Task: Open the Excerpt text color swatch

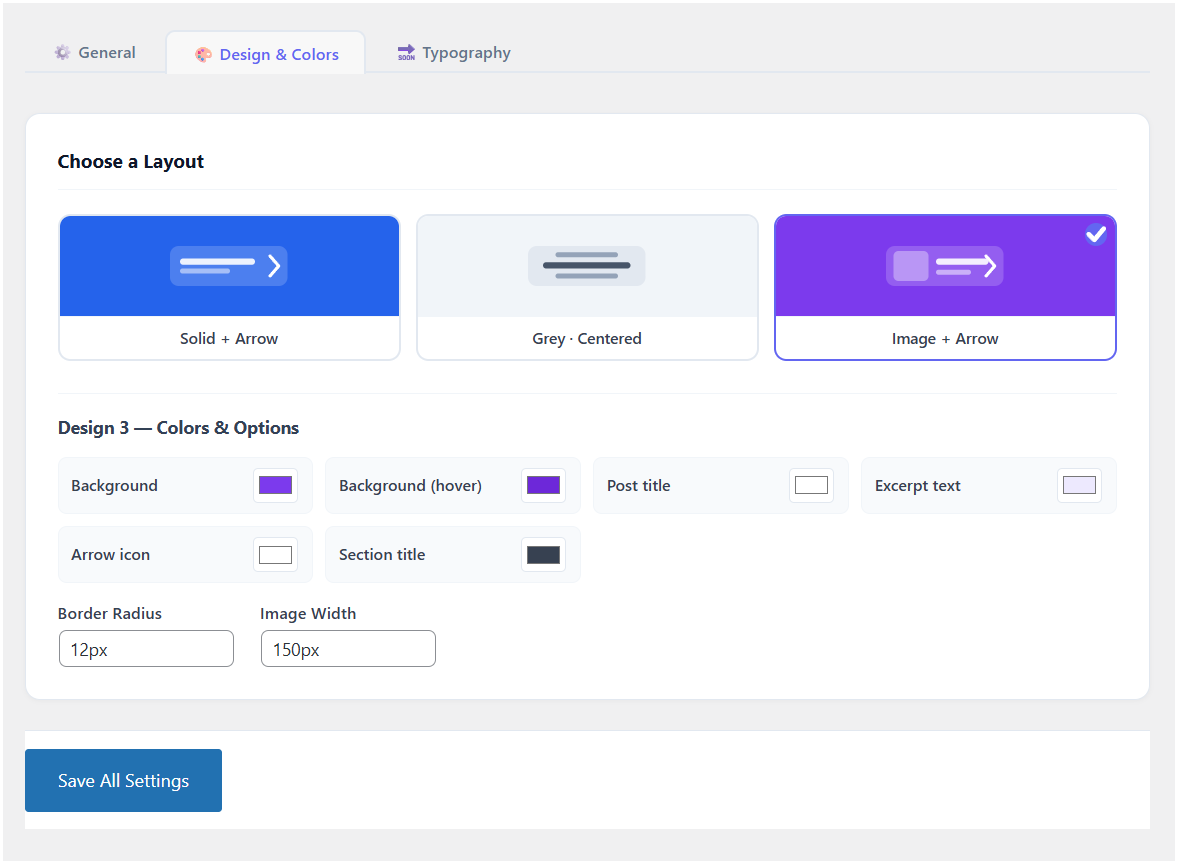Action: (1079, 485)
